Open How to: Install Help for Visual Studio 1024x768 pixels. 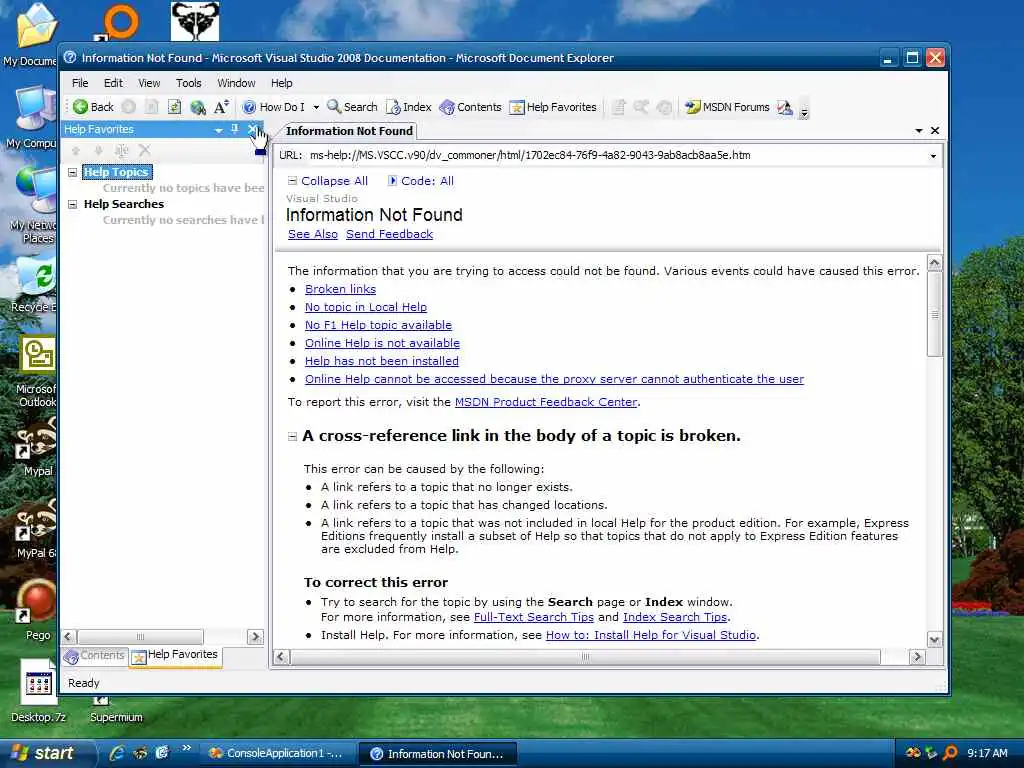[650, 635]
